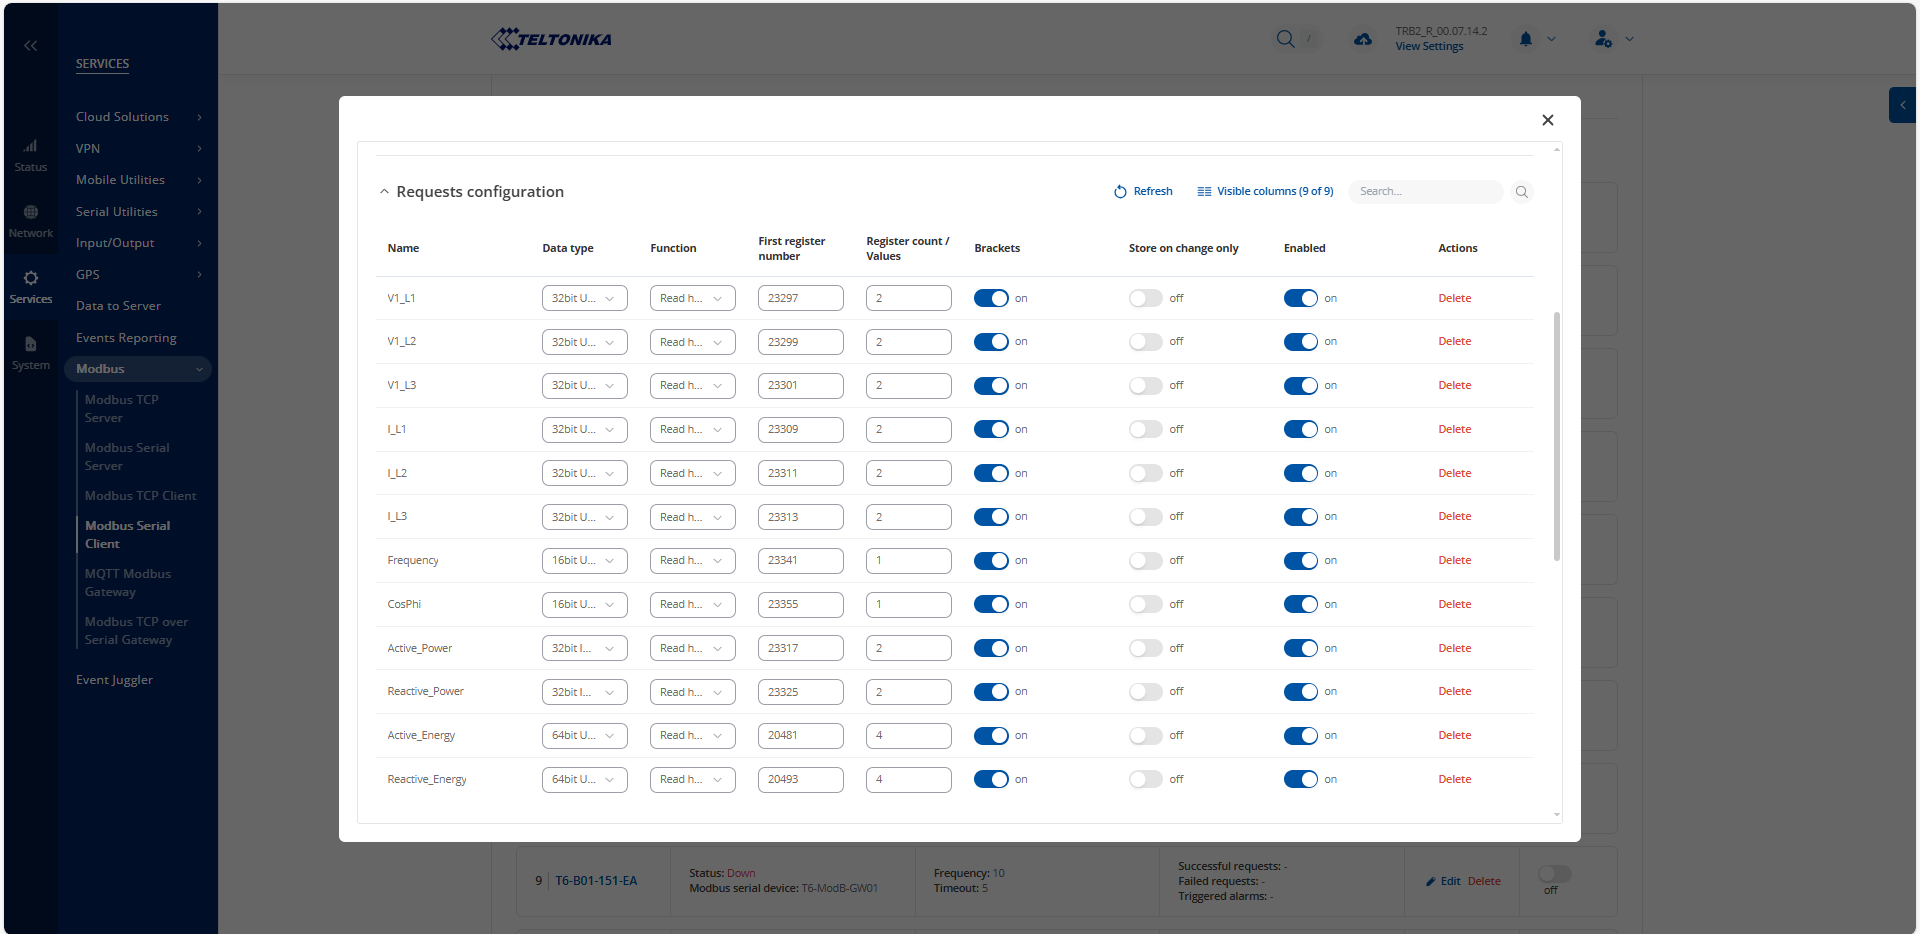Click the First register number field for V1_L3
This screenshot has width=1920, height=934.
coord(800,386)
